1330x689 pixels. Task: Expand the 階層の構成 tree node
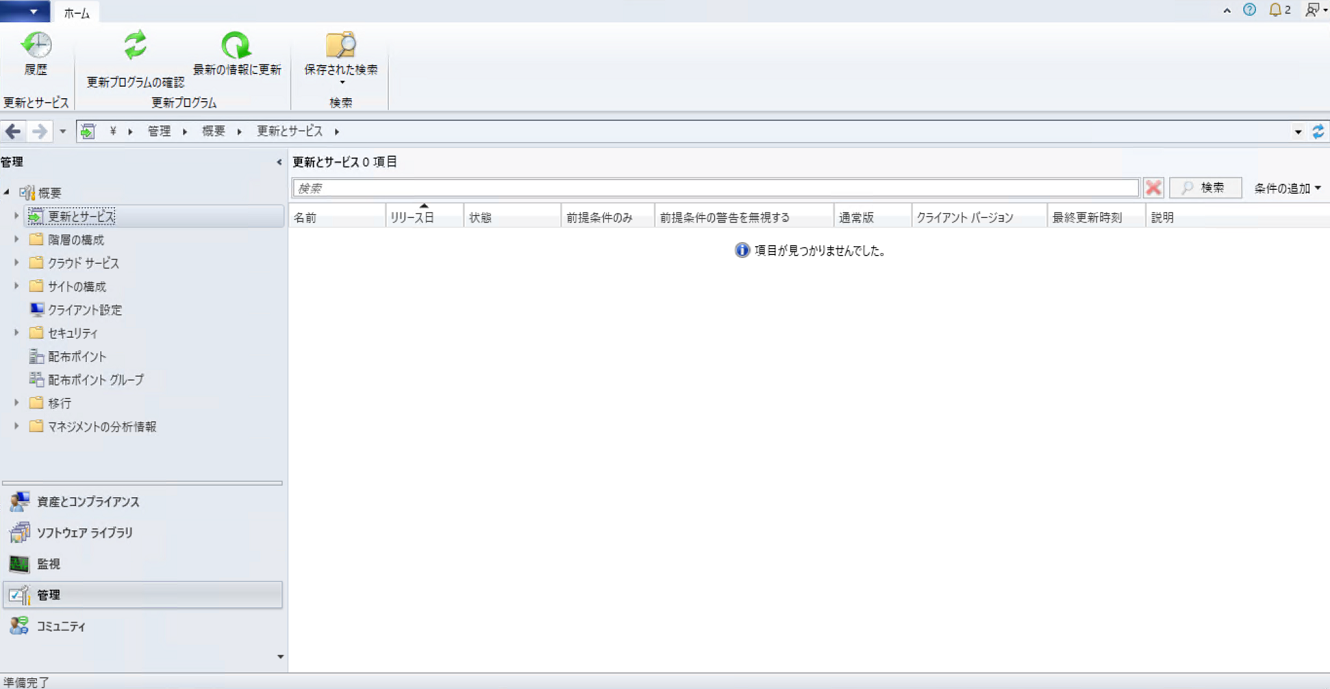pyautogui.click(x=16, y=240)
